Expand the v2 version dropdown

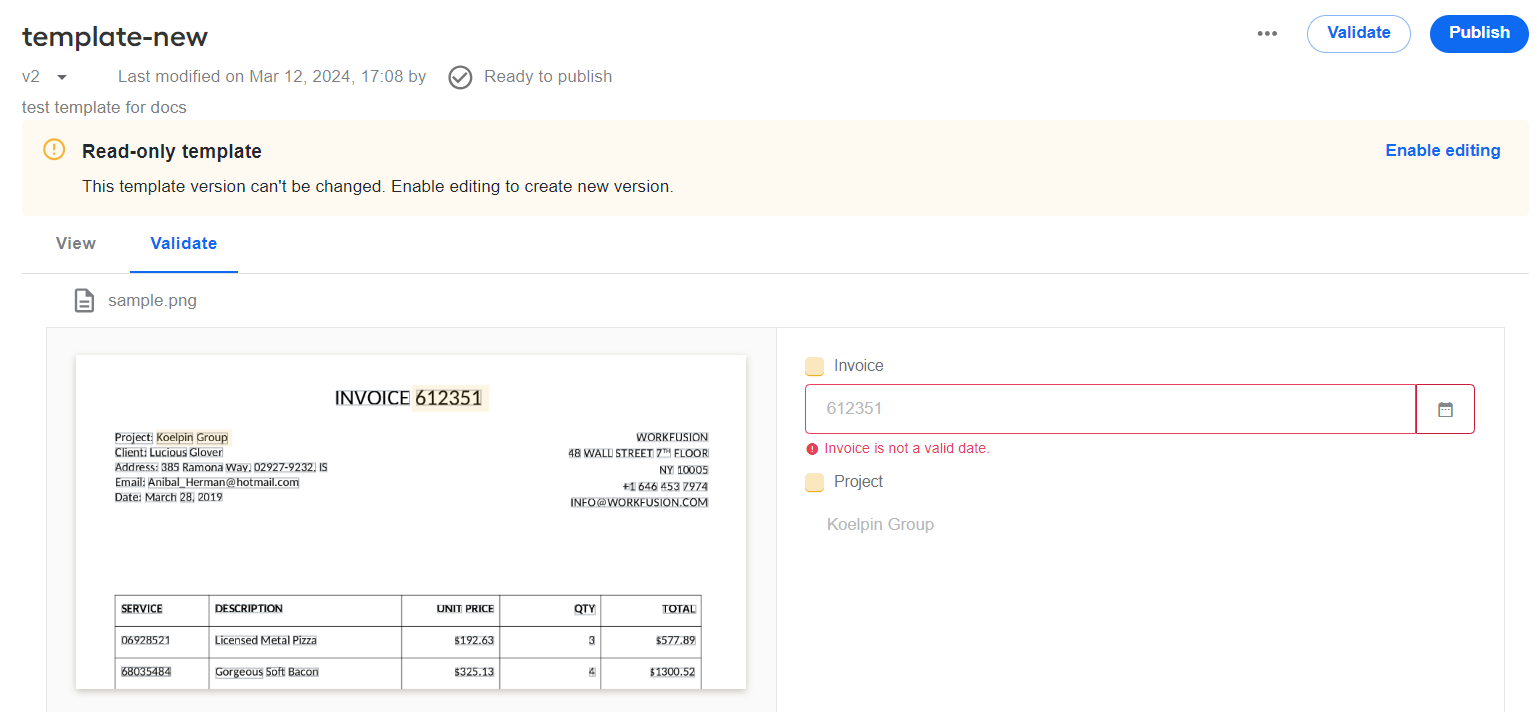pyautogui.click(x=62, y=77)
